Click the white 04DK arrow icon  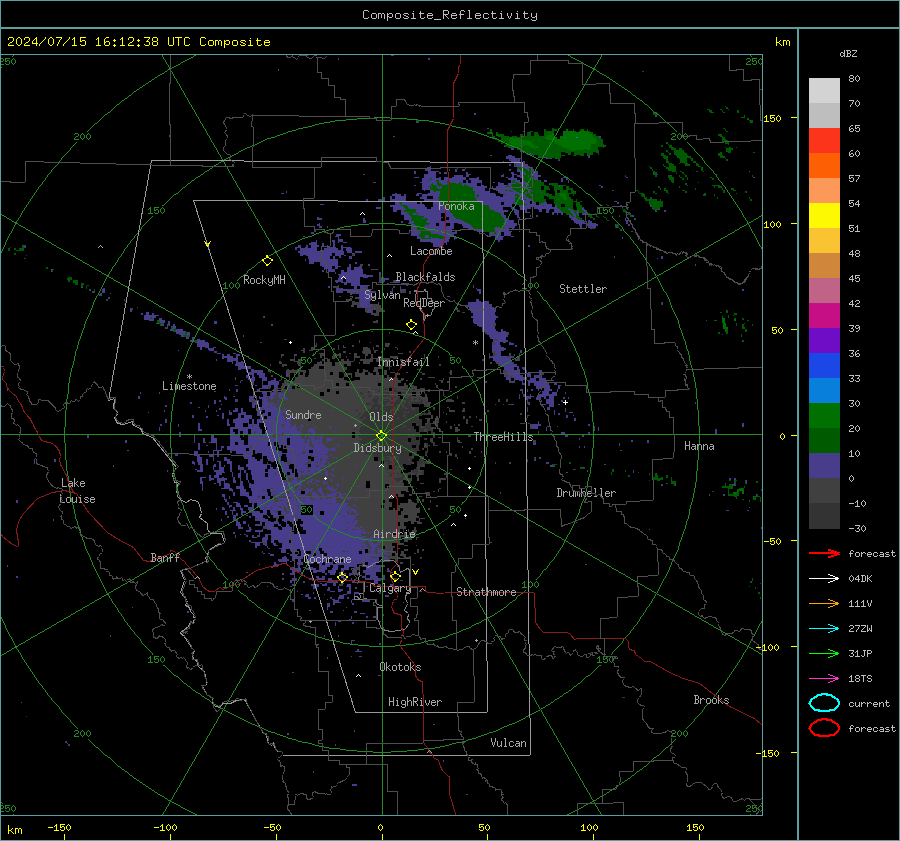(824, 579)
